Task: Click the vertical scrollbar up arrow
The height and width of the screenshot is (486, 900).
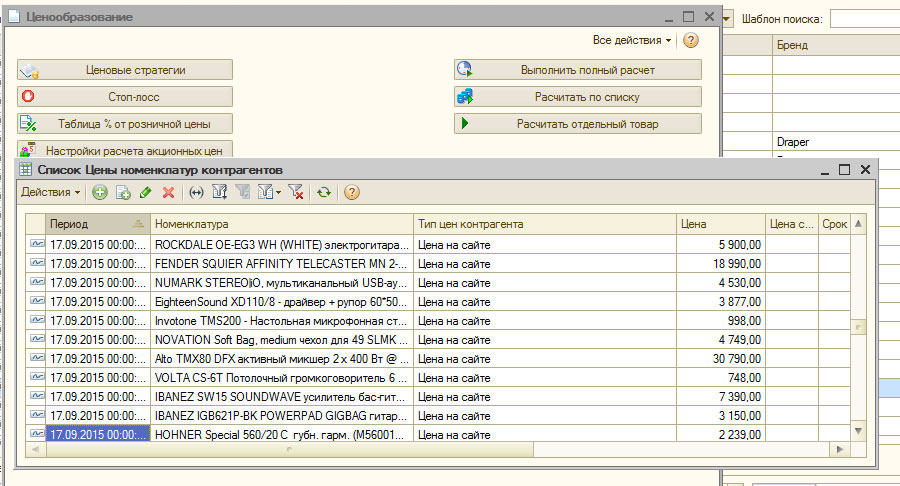Action: point(858,224)
